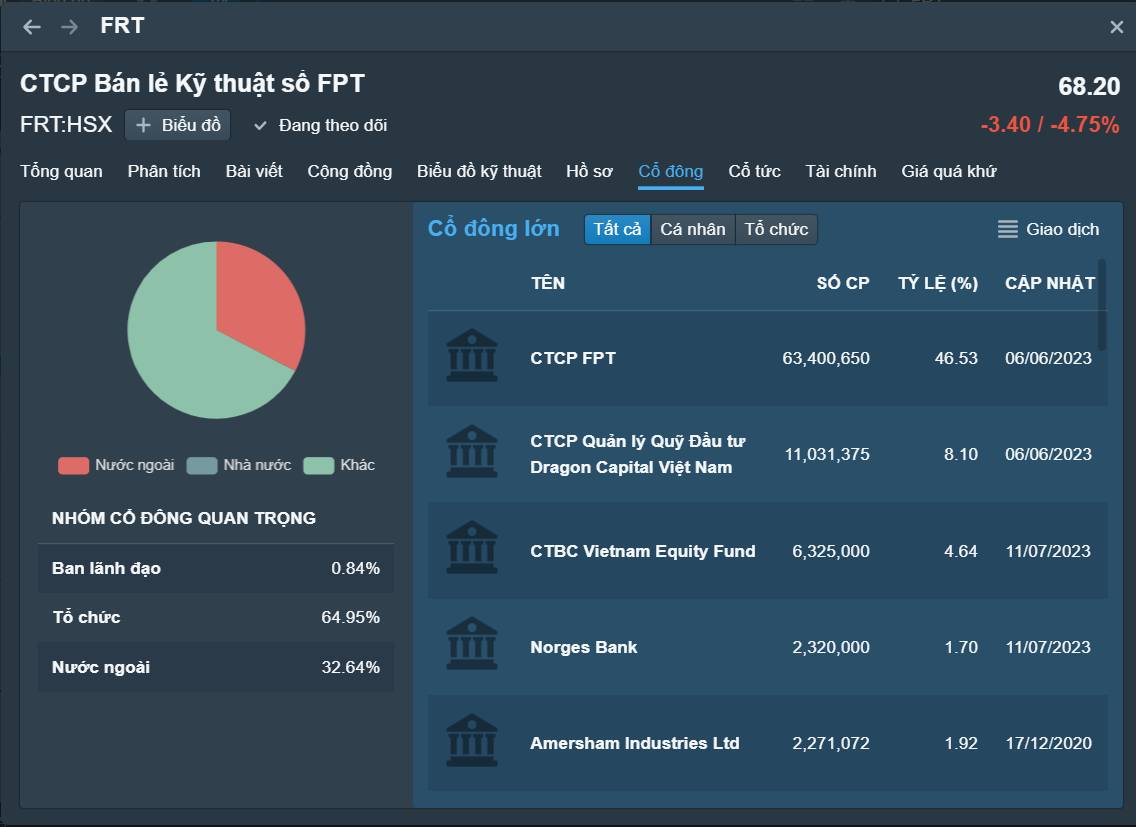Switch to the Tổng quan tab

[x=60, y=172]
